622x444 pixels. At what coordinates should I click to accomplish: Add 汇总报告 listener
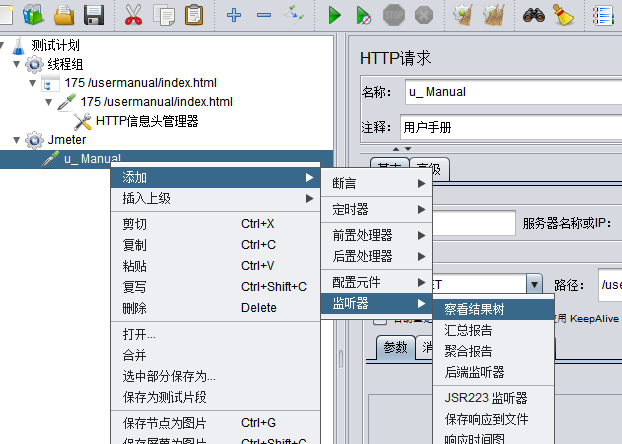(x=493, y=330)
